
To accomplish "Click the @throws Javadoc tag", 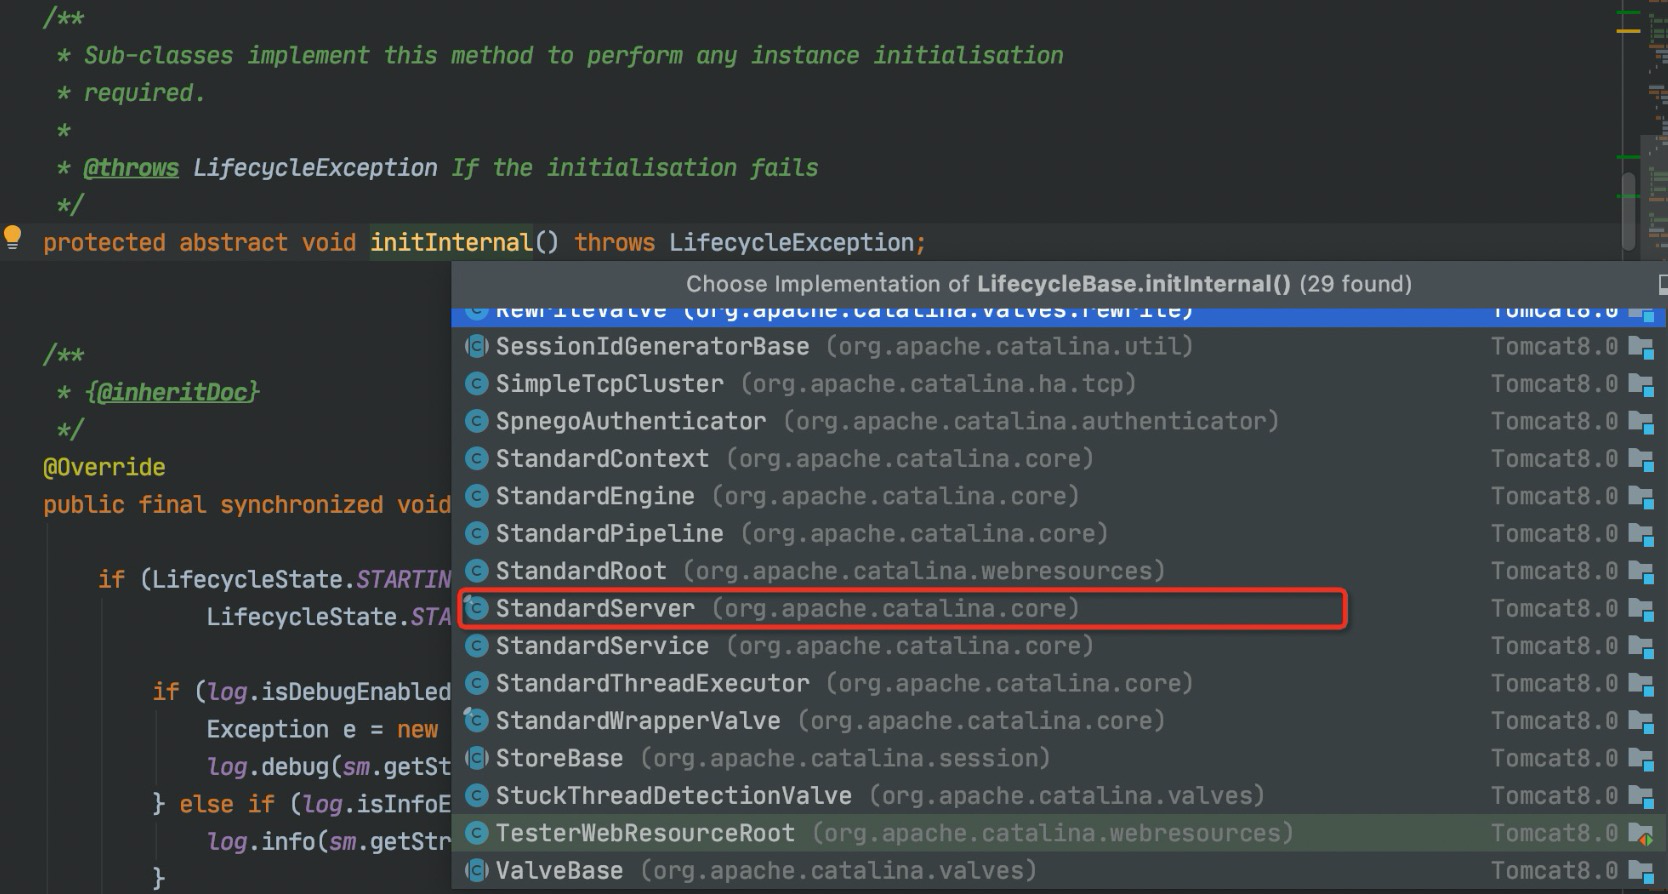I will (x=131, y=168).
